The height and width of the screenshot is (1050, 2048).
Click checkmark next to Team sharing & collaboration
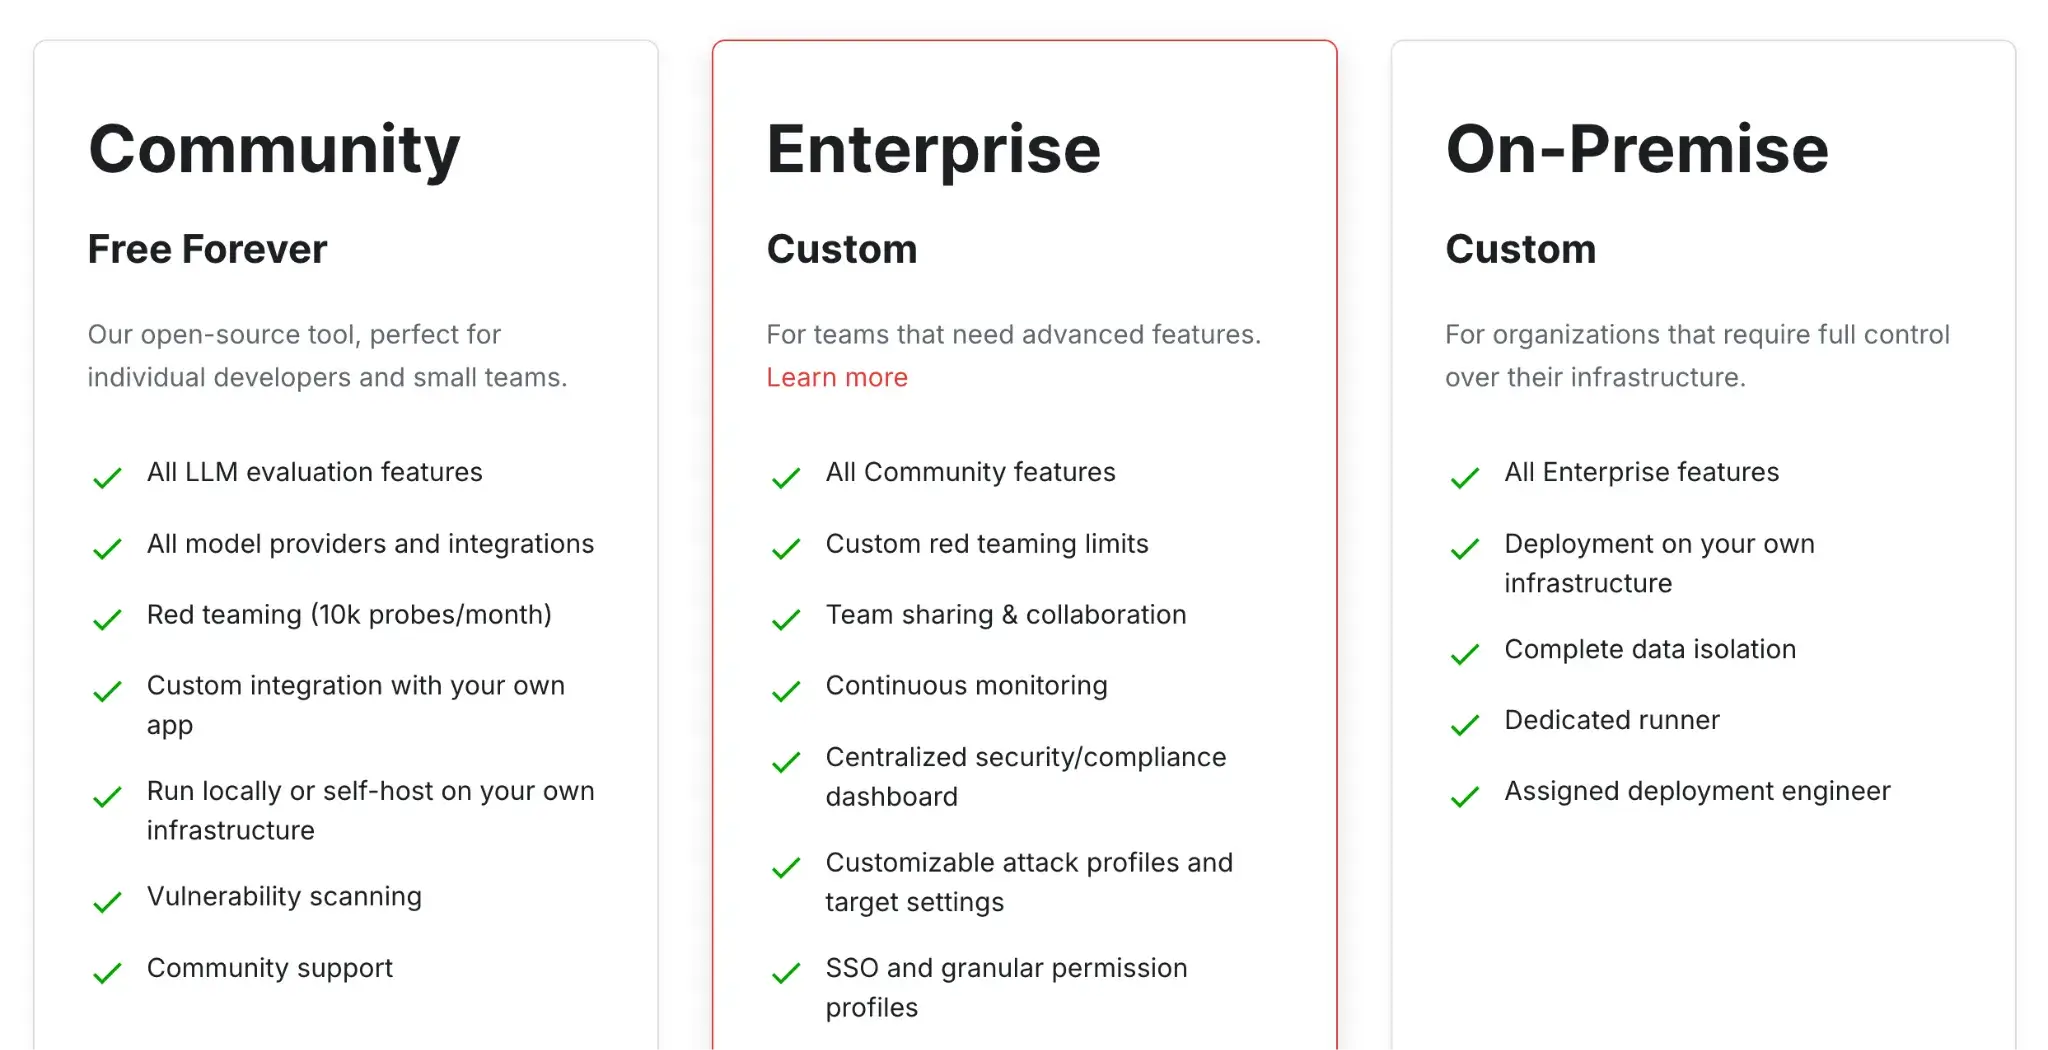[x=786, y=620]
